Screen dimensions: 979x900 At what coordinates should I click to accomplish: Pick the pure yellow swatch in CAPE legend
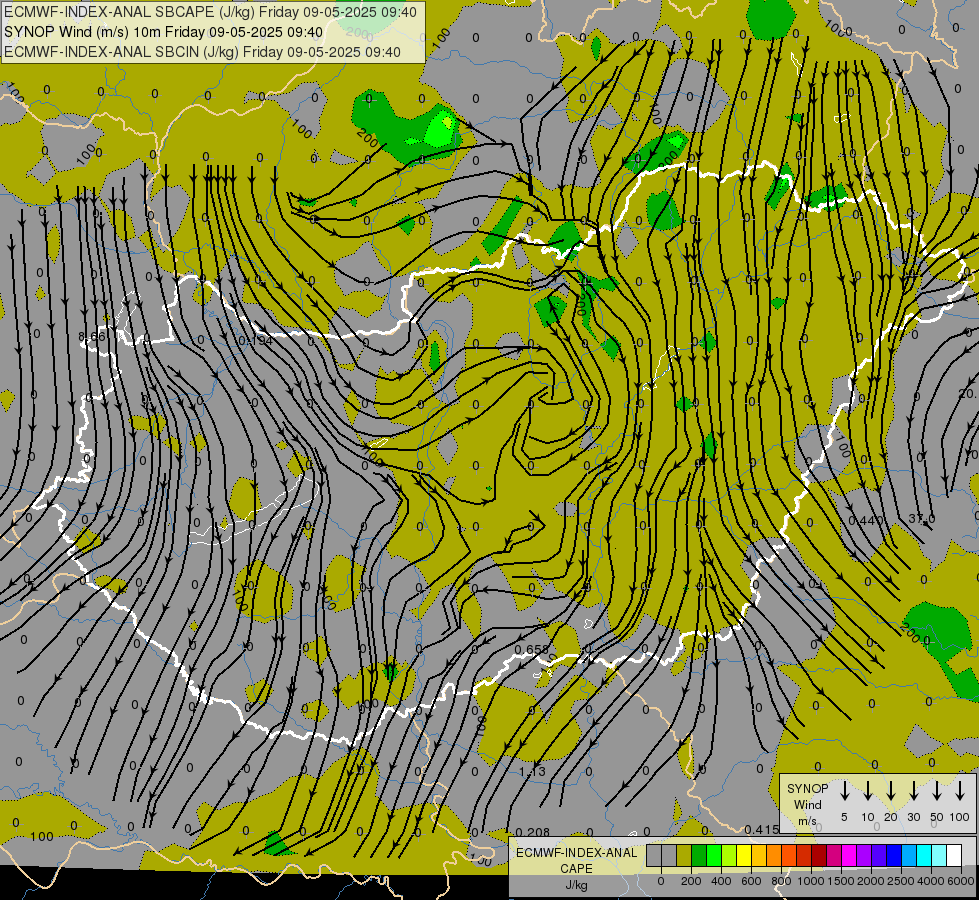point(744,855)
